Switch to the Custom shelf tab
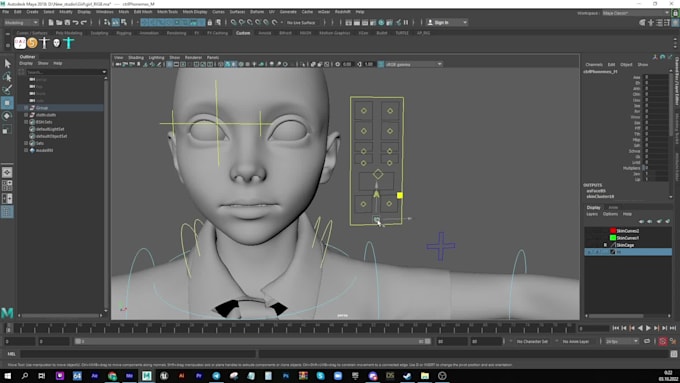The height and width of the screenshot is (383, 680). (x=243, y=33)
